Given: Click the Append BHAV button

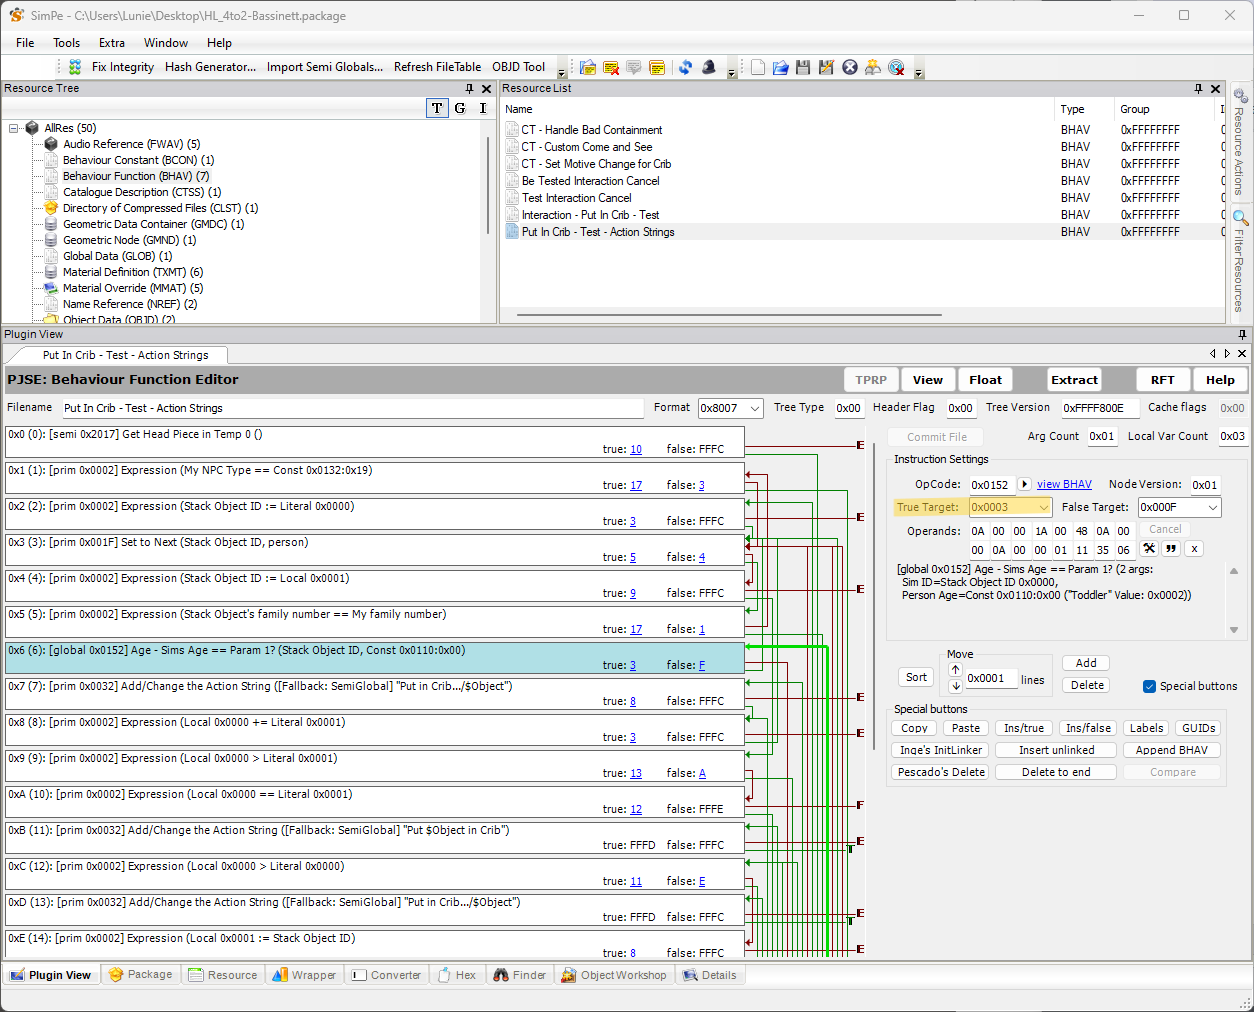Looking at the screenshot, I should point(1172,750).
